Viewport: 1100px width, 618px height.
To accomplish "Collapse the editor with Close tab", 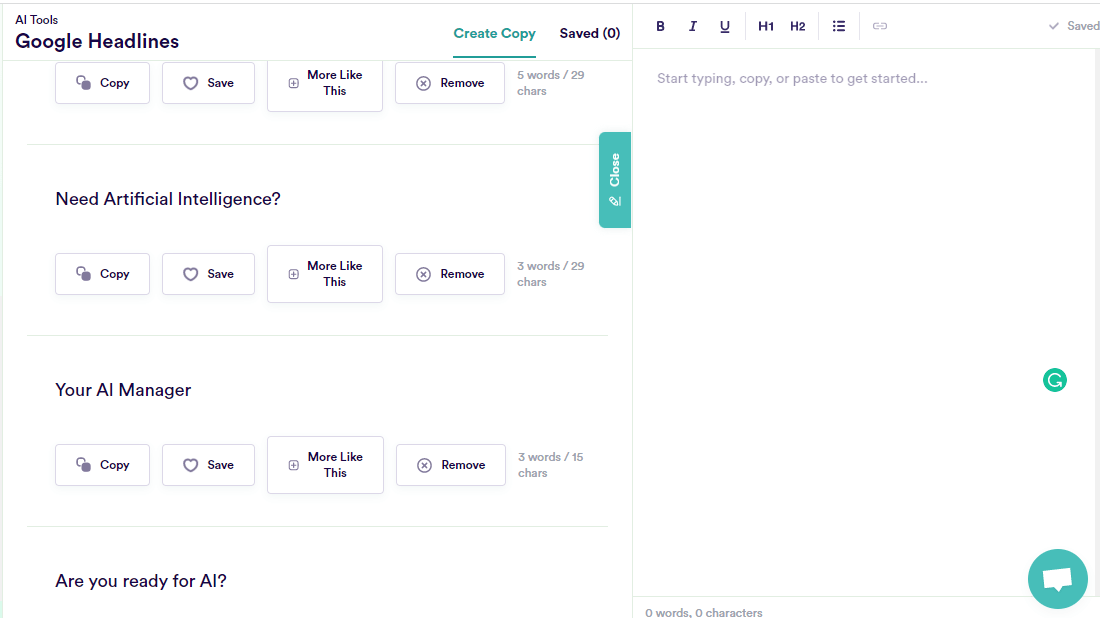I will (x=615, y=180).
